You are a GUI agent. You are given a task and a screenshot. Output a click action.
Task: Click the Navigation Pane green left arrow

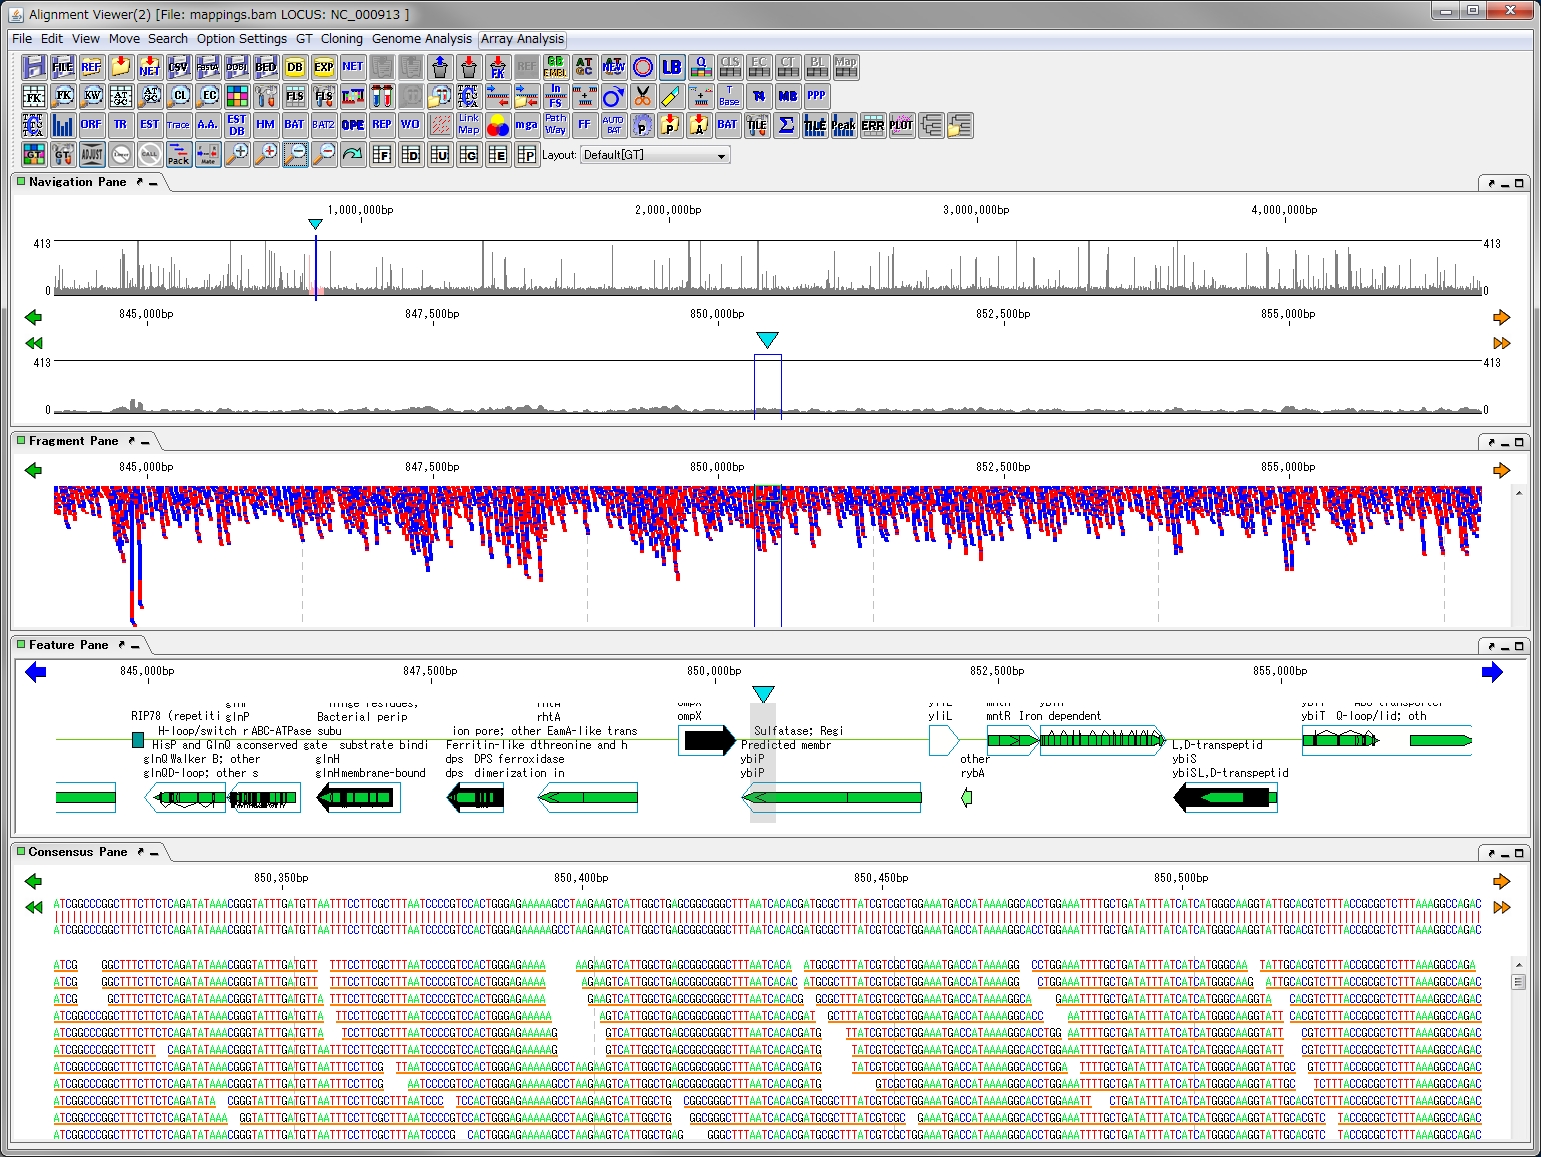33,317
